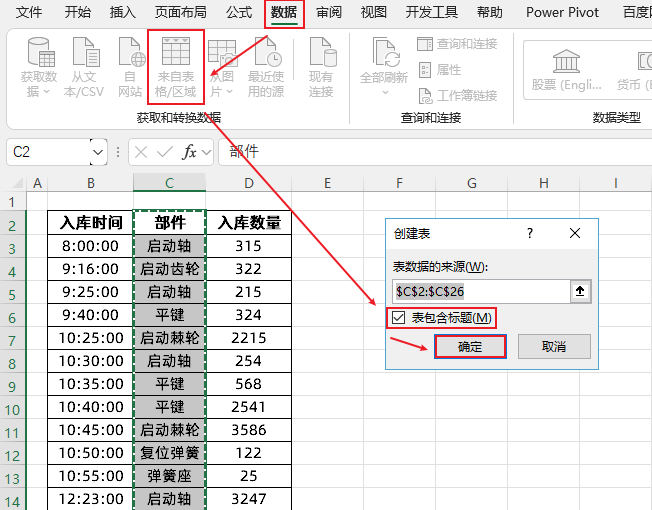Screen dimensions: 652x510
Task: Select column H header
Action: click(x=543, y=183)
